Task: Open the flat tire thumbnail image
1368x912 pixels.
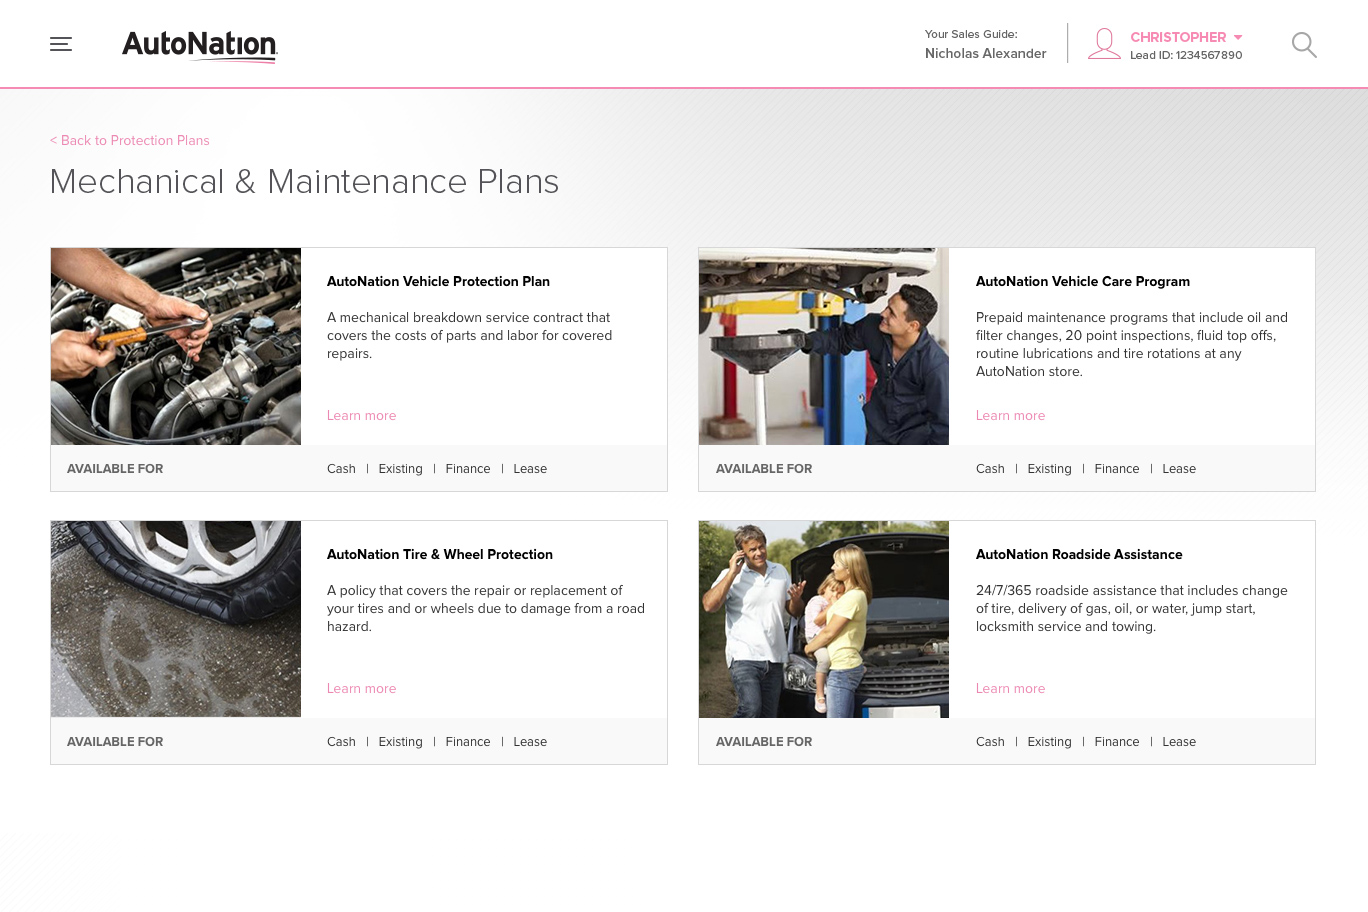Action: coord(176,619)
